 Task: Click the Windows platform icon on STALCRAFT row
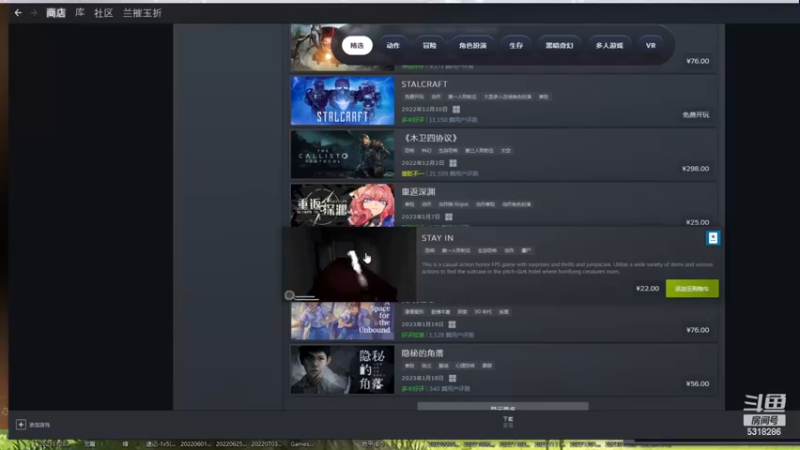tap(456, 109)
